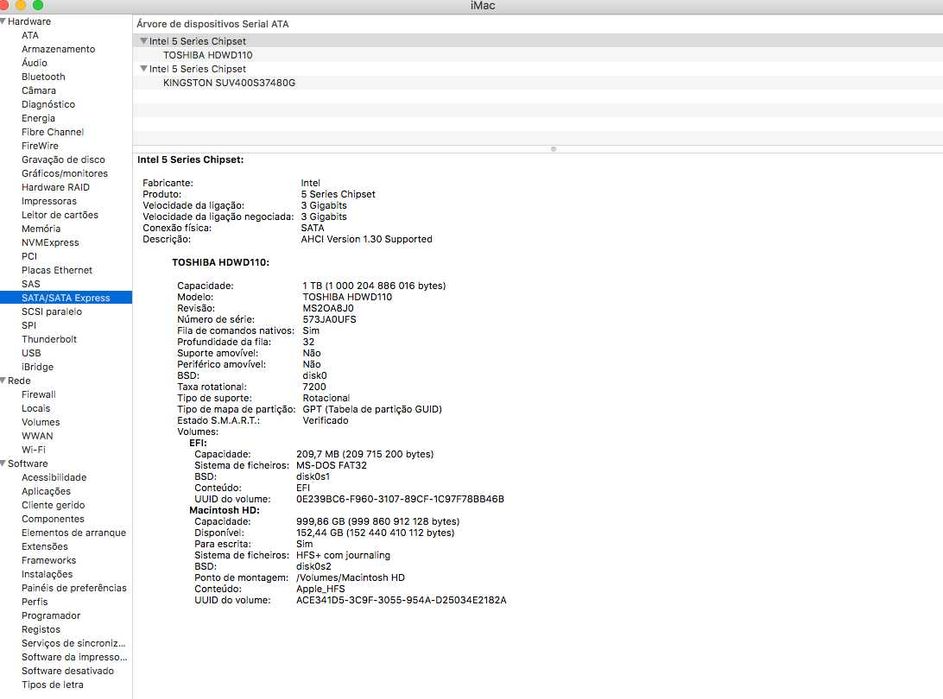
Task: Select KINGSTON SUV400S37480G drive
Action: tap(229, 82)
